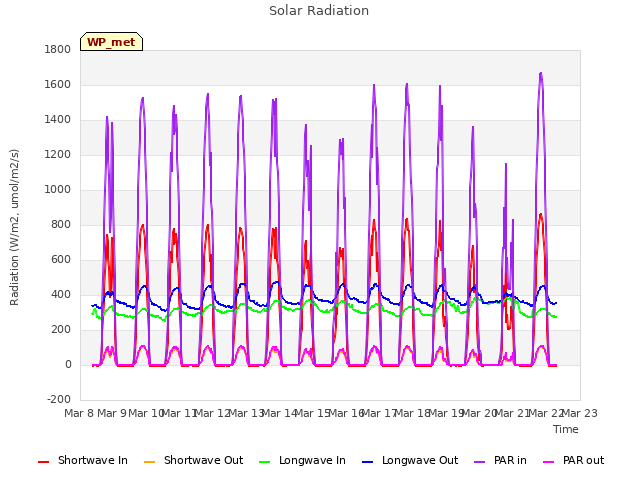Image resolution: width=640 pixels, height=480 pixels.
Task: Click the Radiation y-axis title
Action: [x=14, y=227]
